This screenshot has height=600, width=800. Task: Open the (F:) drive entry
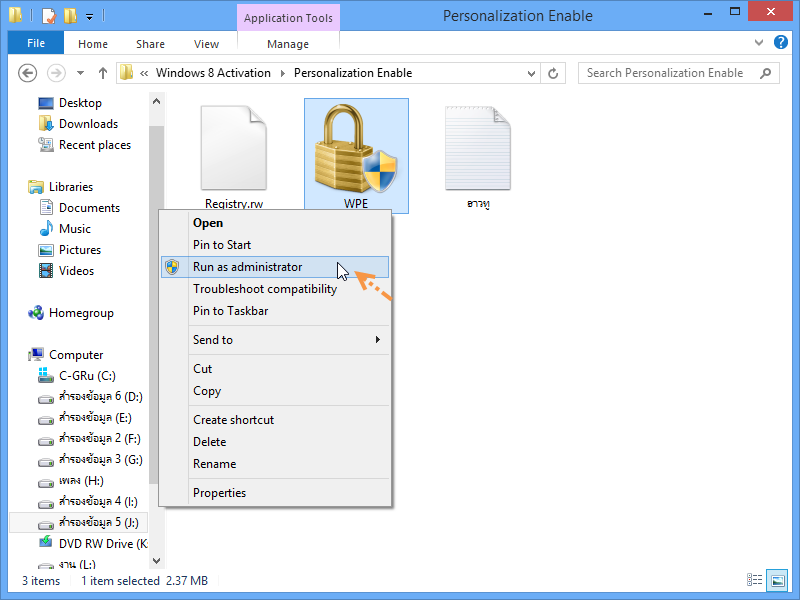tap(89, 439)
